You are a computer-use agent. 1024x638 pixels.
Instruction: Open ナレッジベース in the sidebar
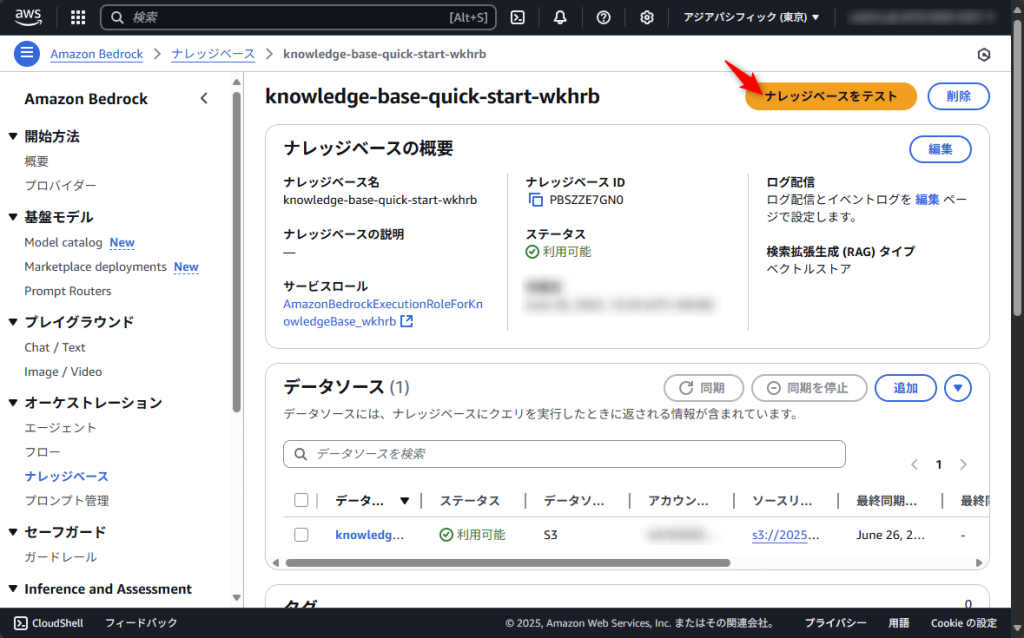pos(67,476)
